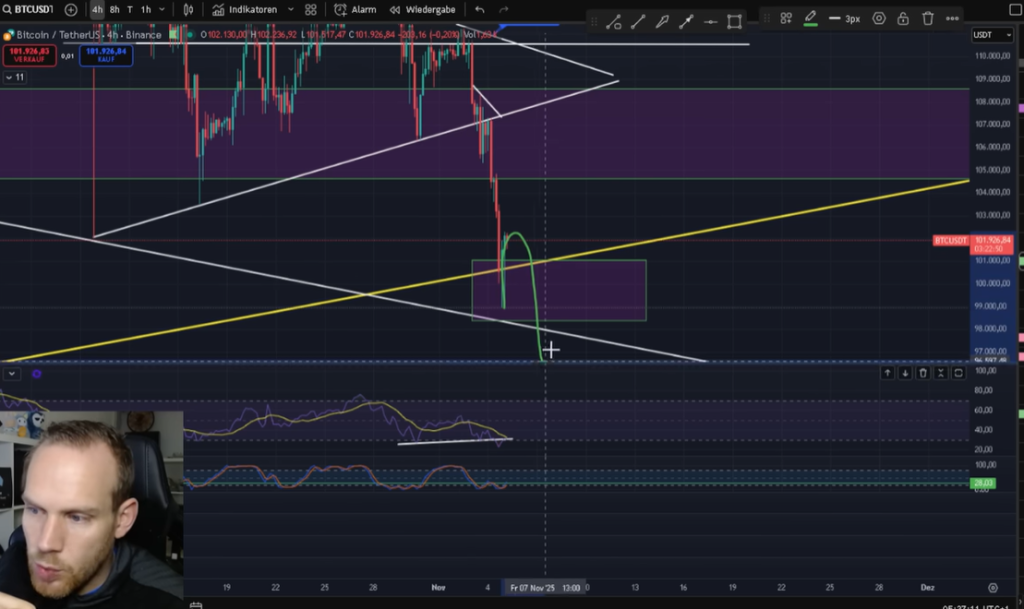Click the red VERKAUF sell button
The image size is (1024, 609).
[x=27, y=55]
